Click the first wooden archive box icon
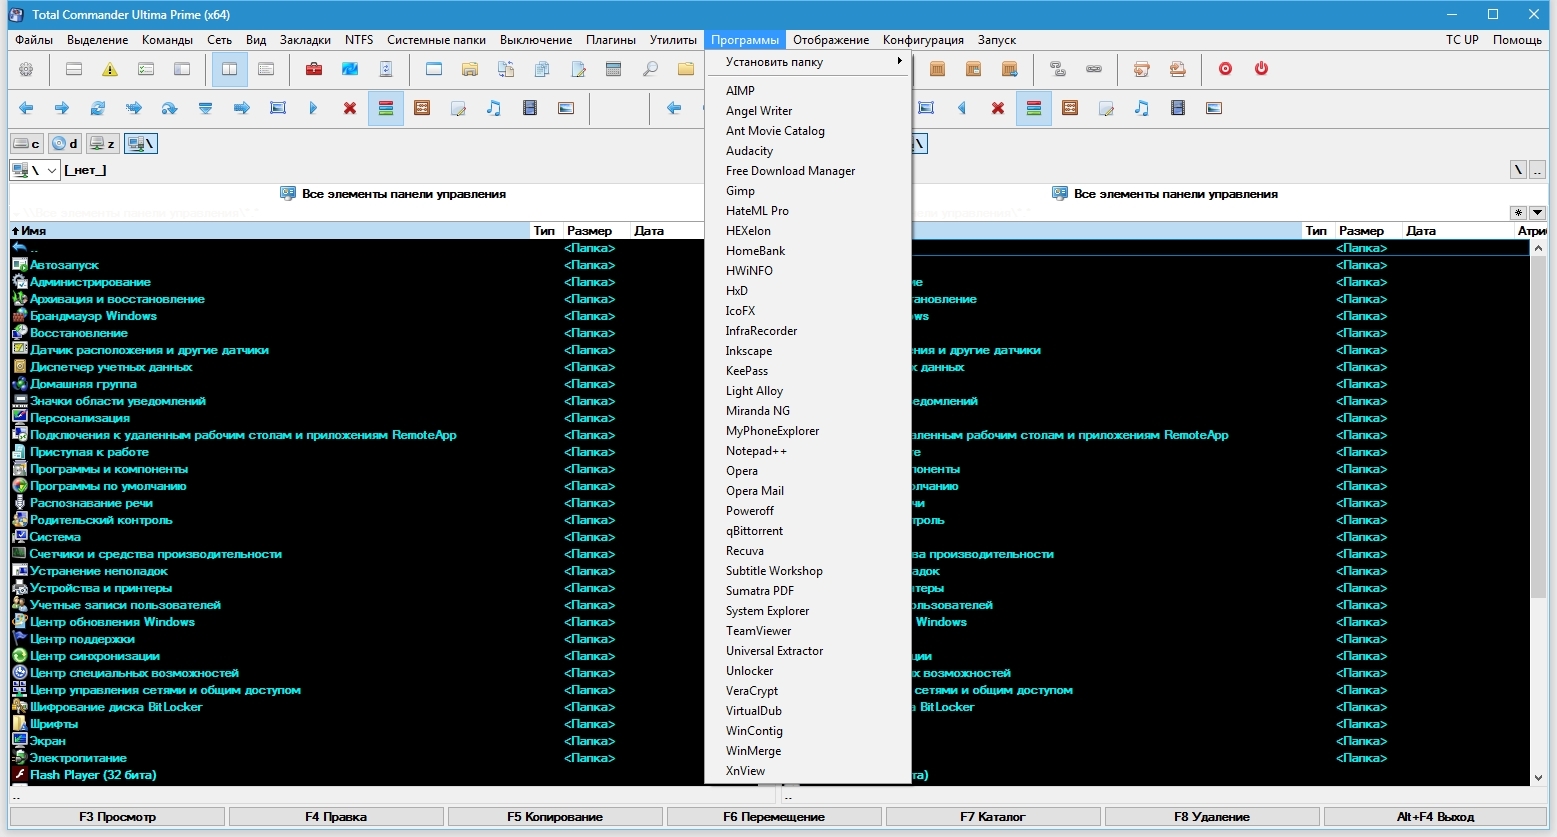The height and width of the screenshot is (837, 1557). (937, 69)
